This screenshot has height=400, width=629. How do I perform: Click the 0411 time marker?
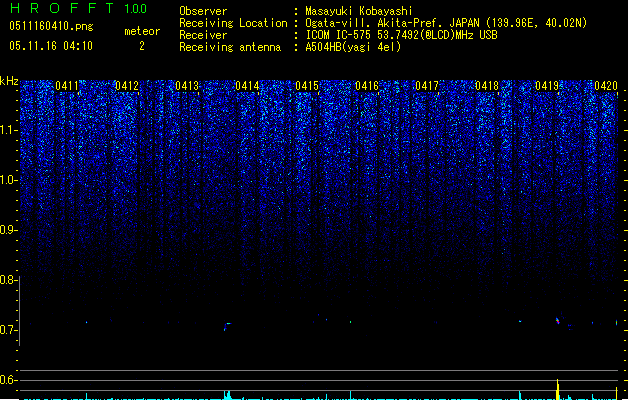point(67,86)
